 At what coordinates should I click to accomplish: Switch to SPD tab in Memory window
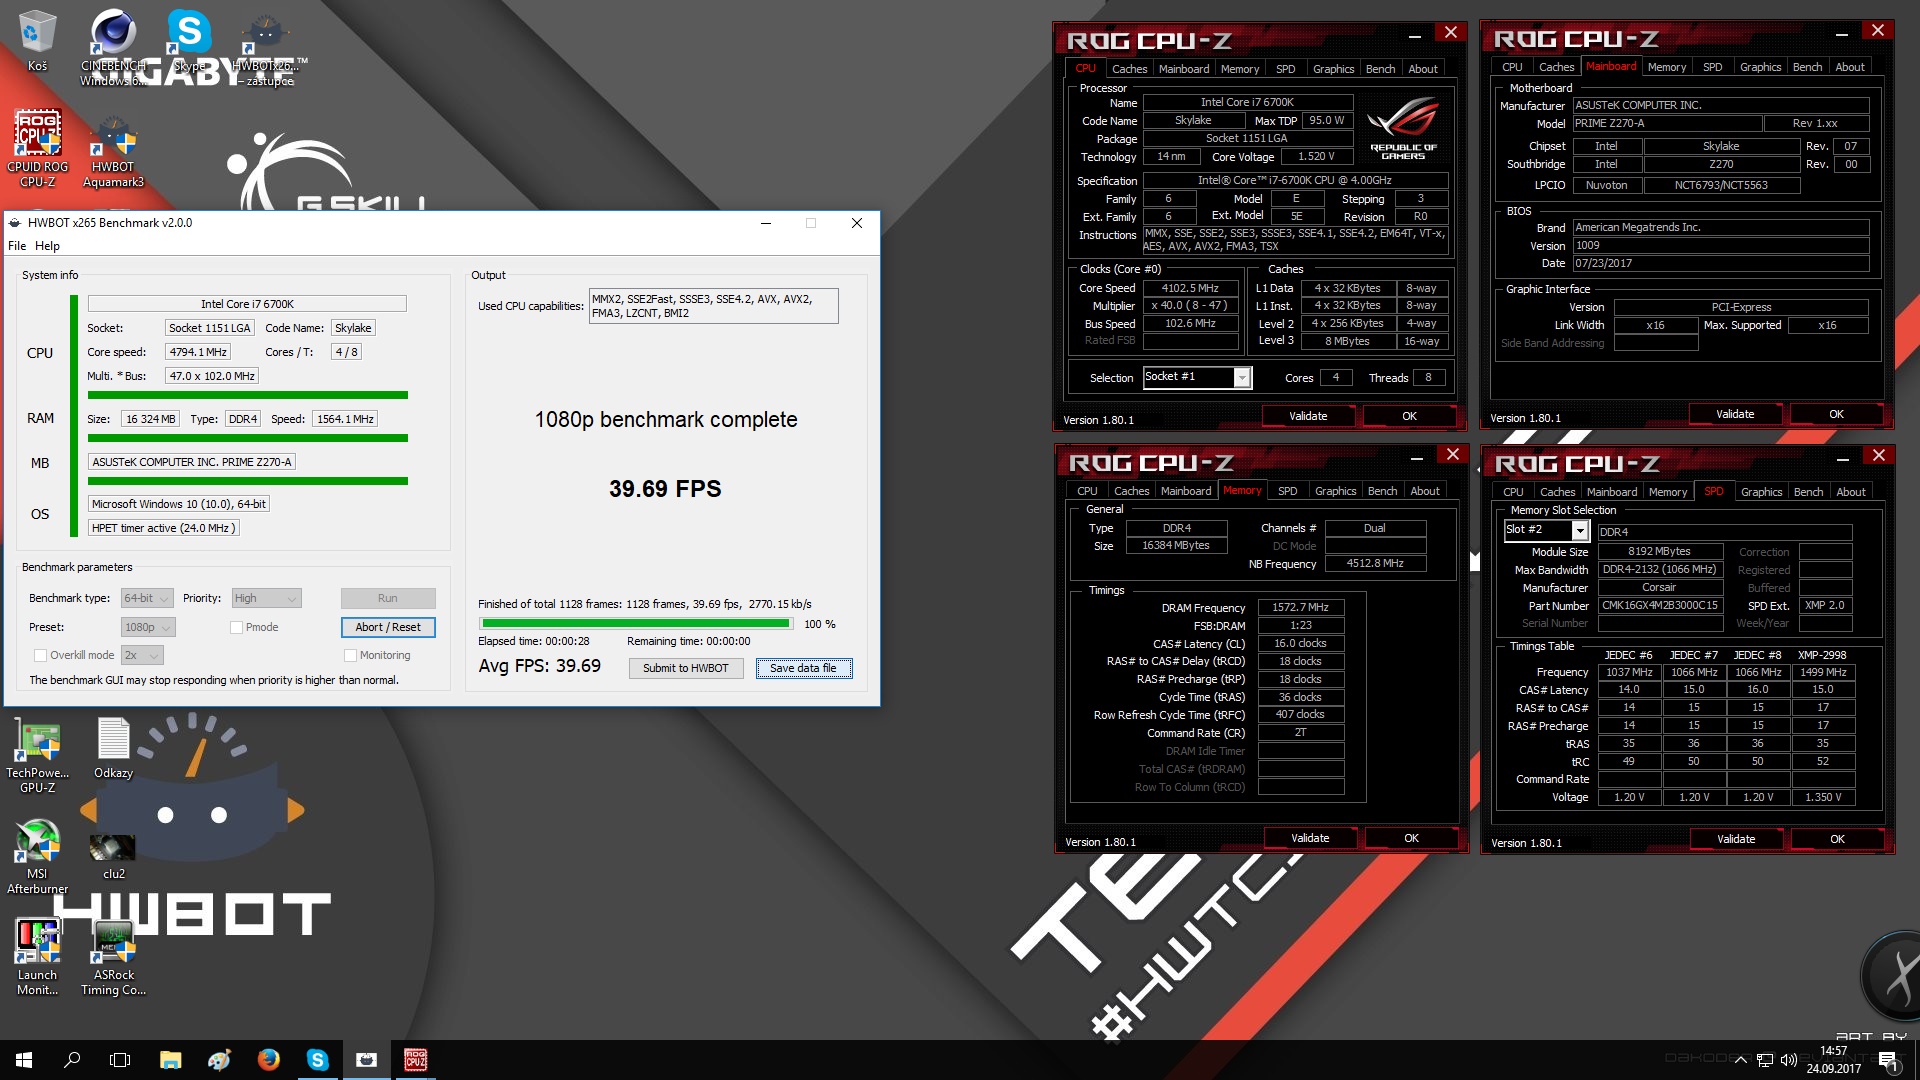(x=1287, y=491)
